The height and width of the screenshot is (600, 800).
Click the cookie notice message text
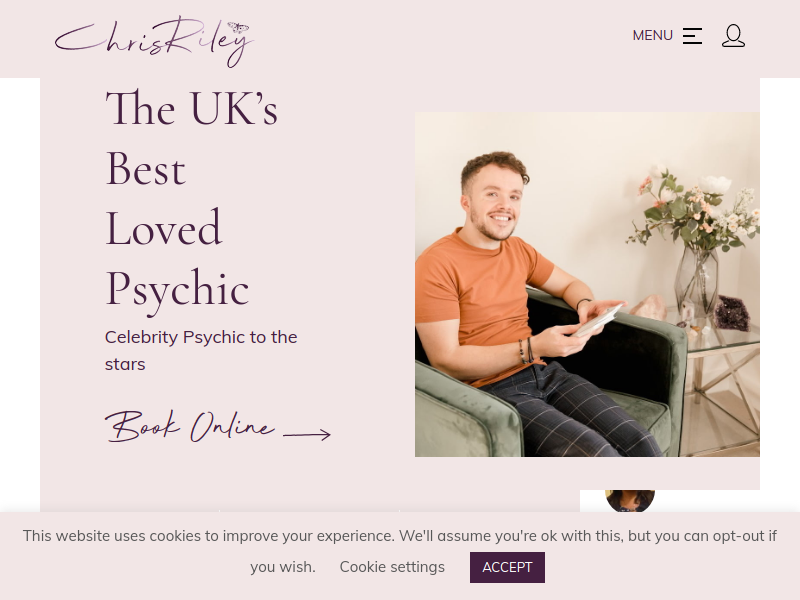[x=399, y=551]
